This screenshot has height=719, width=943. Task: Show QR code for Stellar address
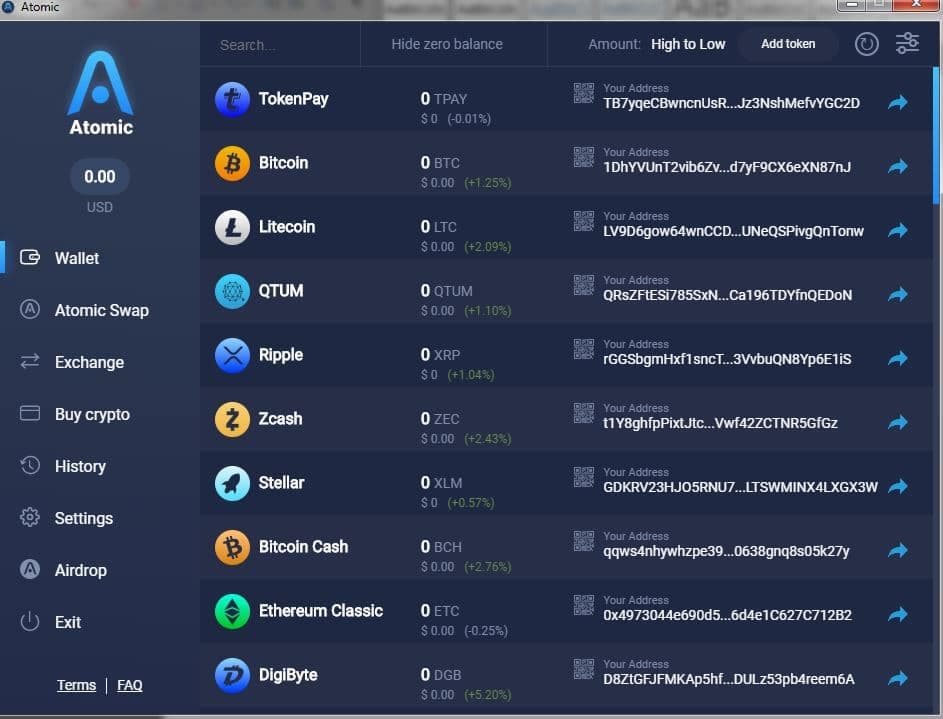point(583,478)
